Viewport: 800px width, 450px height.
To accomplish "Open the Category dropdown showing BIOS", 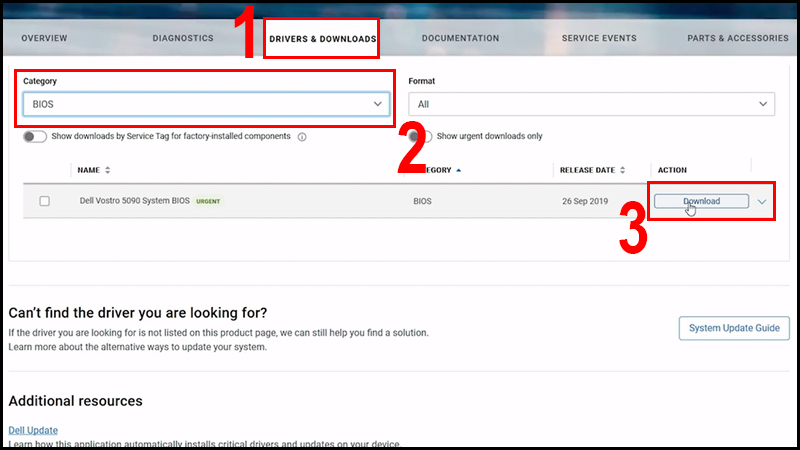I will 206,104.
